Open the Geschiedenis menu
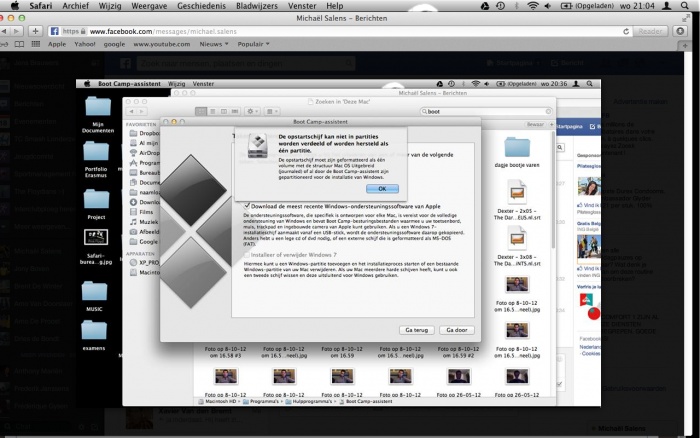700x438 pixels. coord(201,6)
